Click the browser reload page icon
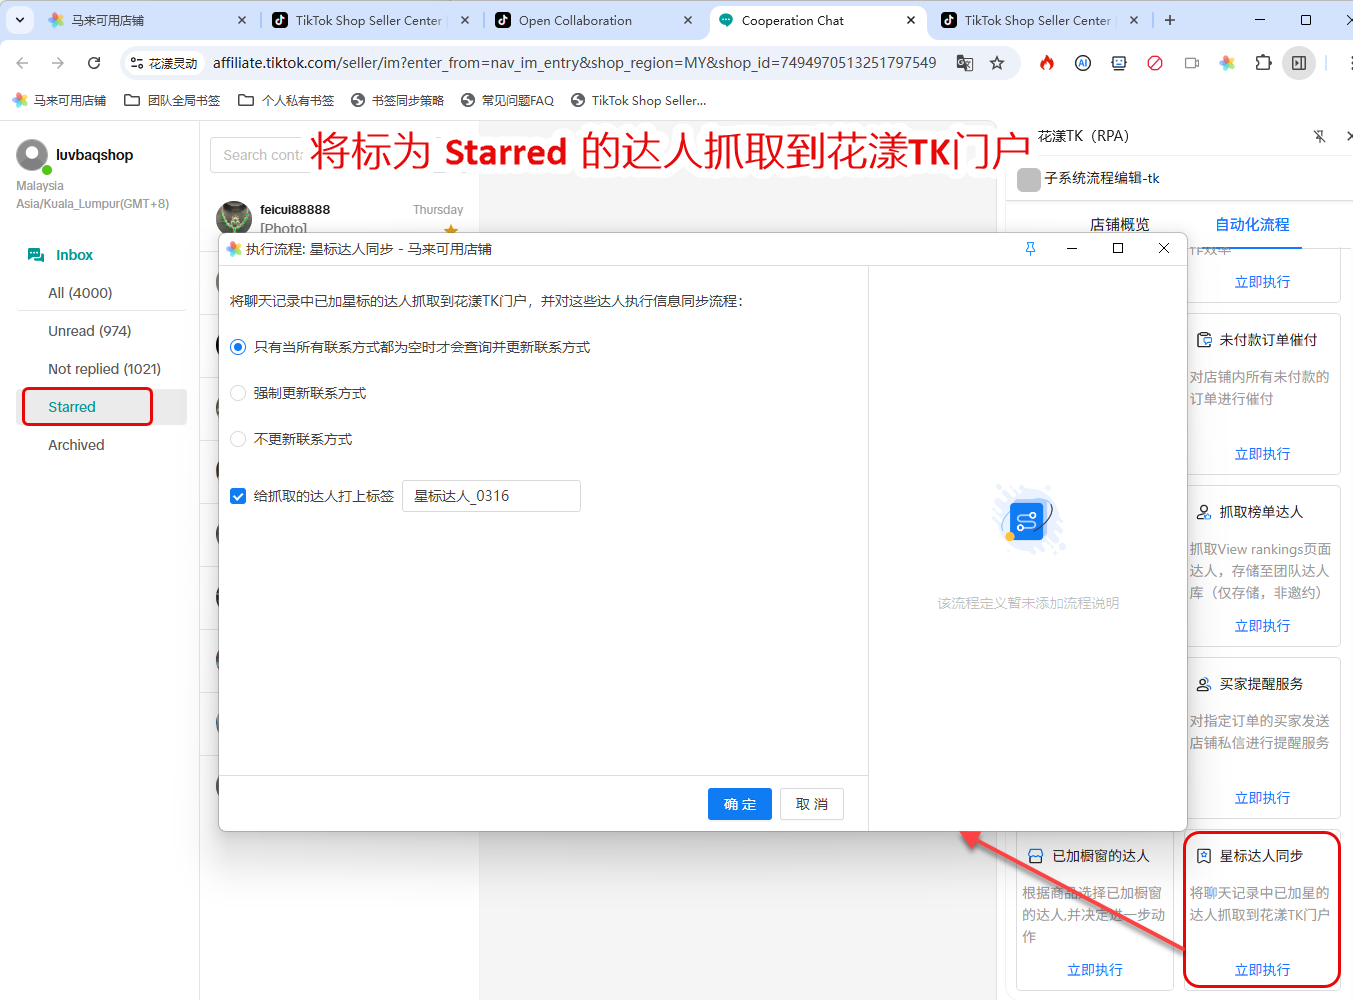 (x=94, y=63)
